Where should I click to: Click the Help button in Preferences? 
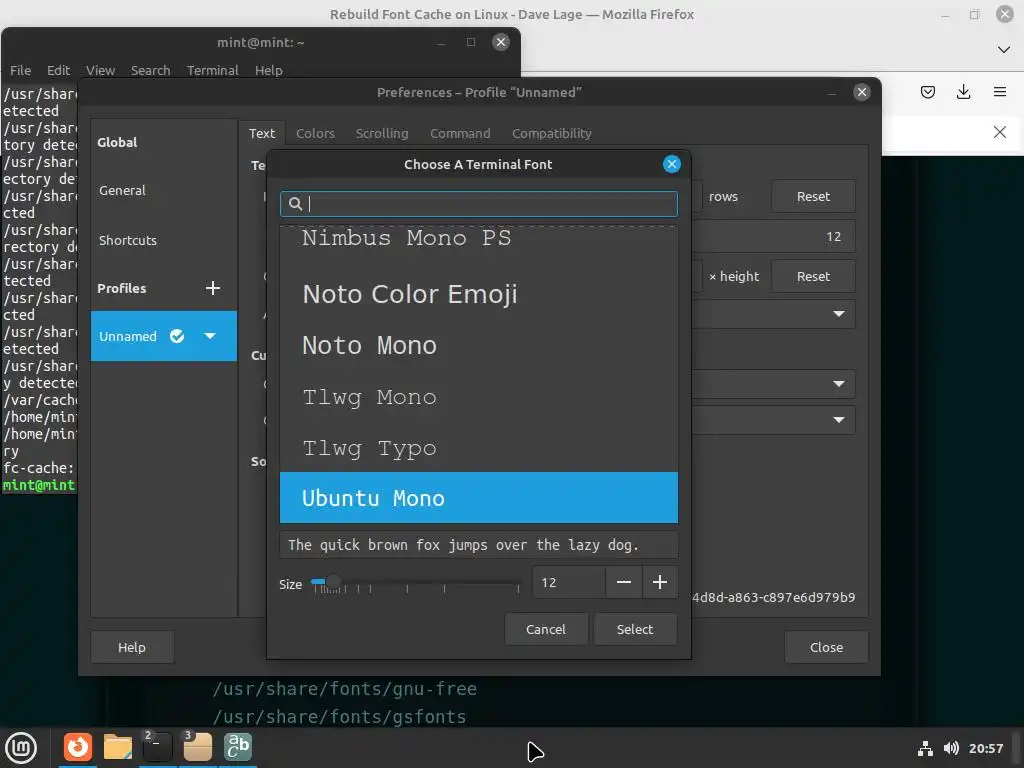point(132,647)
